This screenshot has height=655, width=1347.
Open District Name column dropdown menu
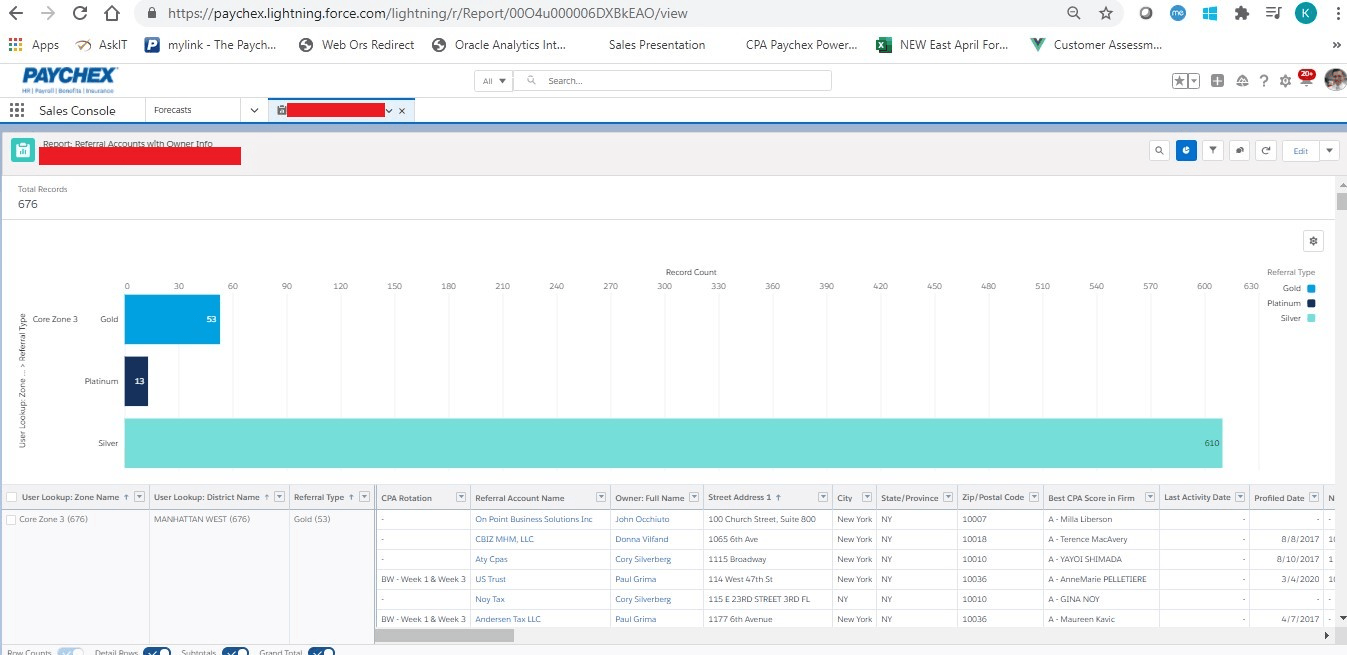click(x=279, y=497)
